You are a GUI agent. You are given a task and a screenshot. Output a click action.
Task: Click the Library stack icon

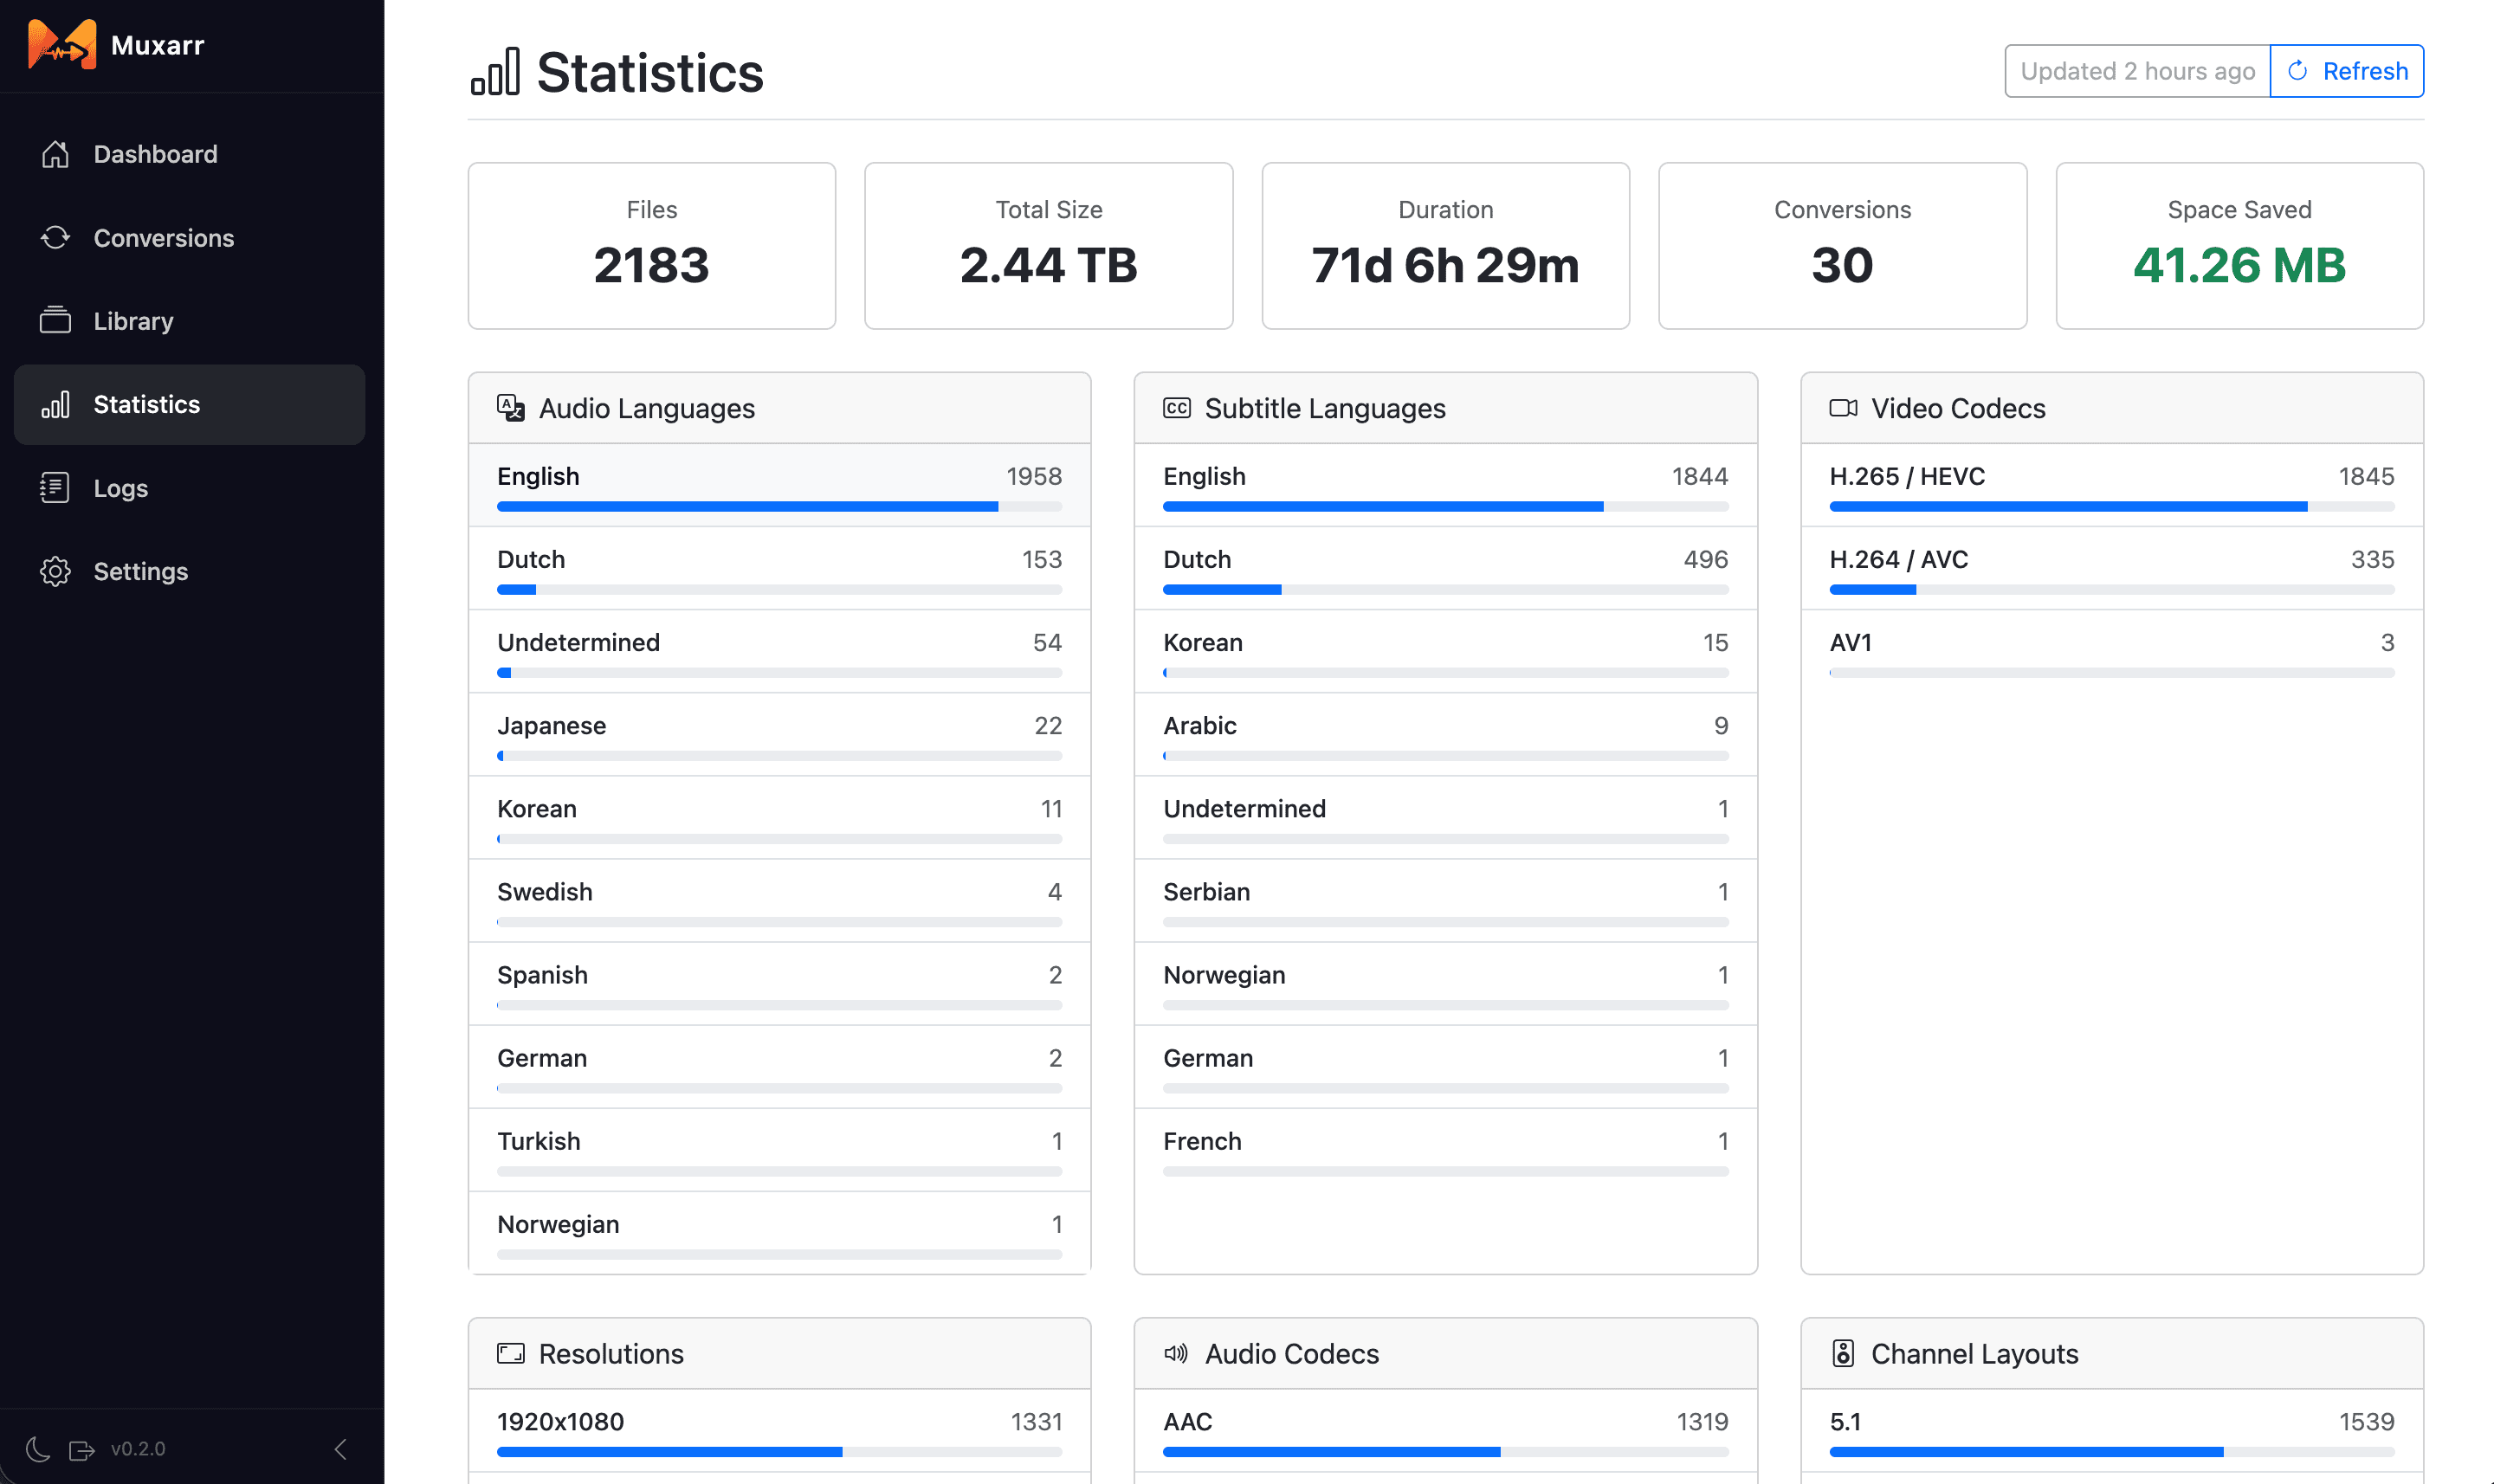click(x=55, y=321)
